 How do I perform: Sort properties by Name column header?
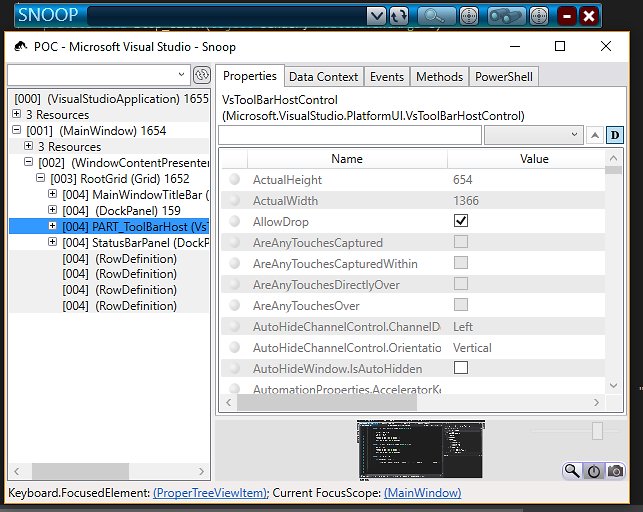click(x=347, y=159)
